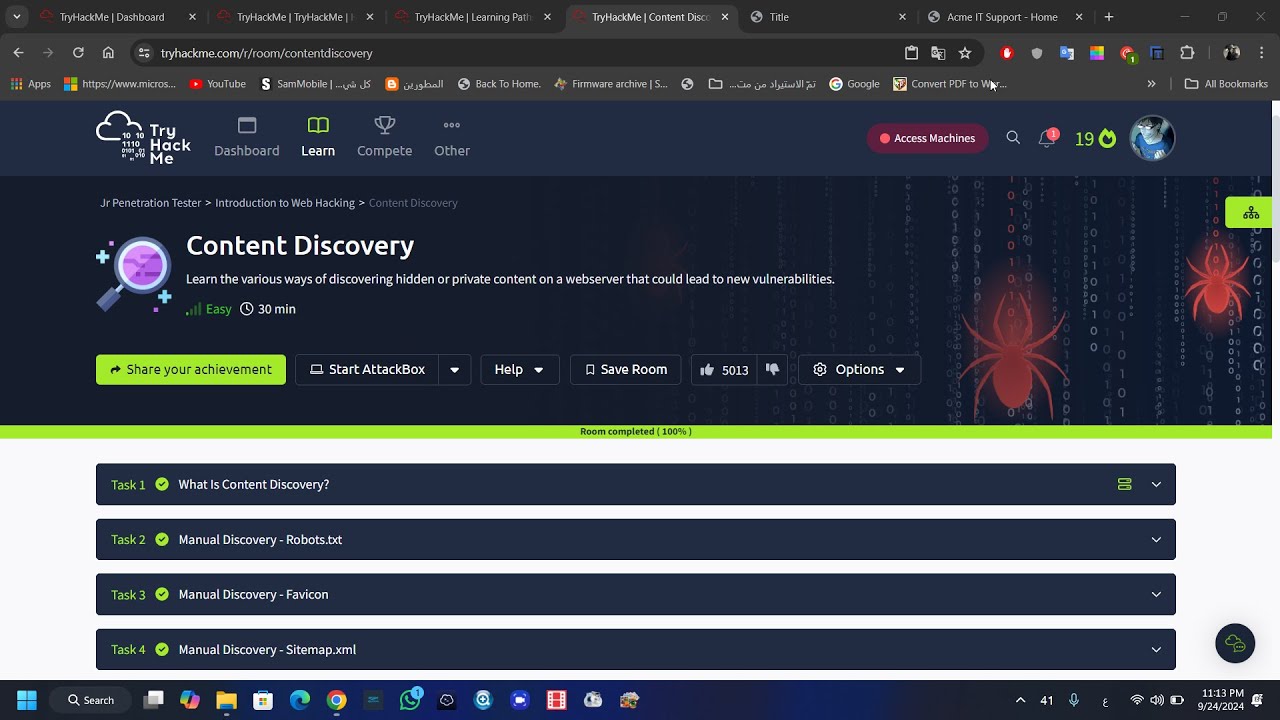Open Windows Start menu

pos(27,700)
